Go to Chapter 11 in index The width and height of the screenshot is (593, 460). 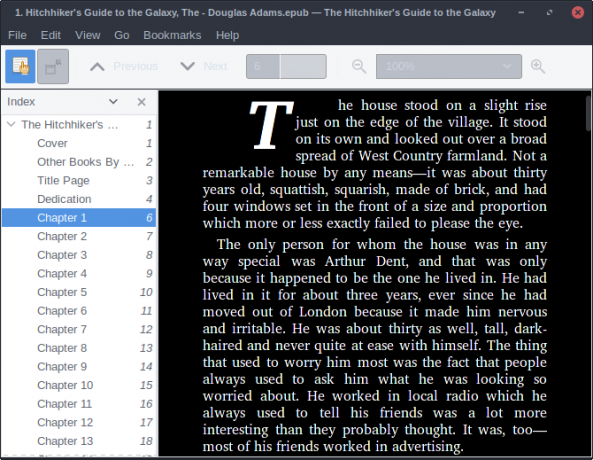79,404
